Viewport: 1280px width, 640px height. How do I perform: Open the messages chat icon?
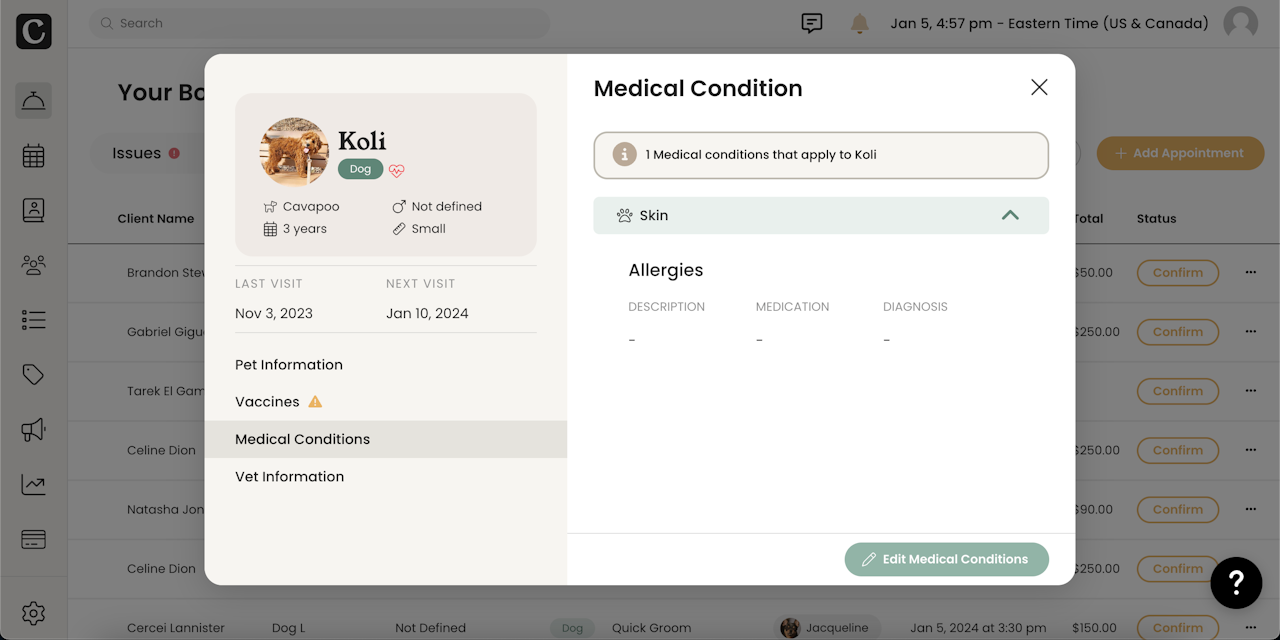point(812,23)
